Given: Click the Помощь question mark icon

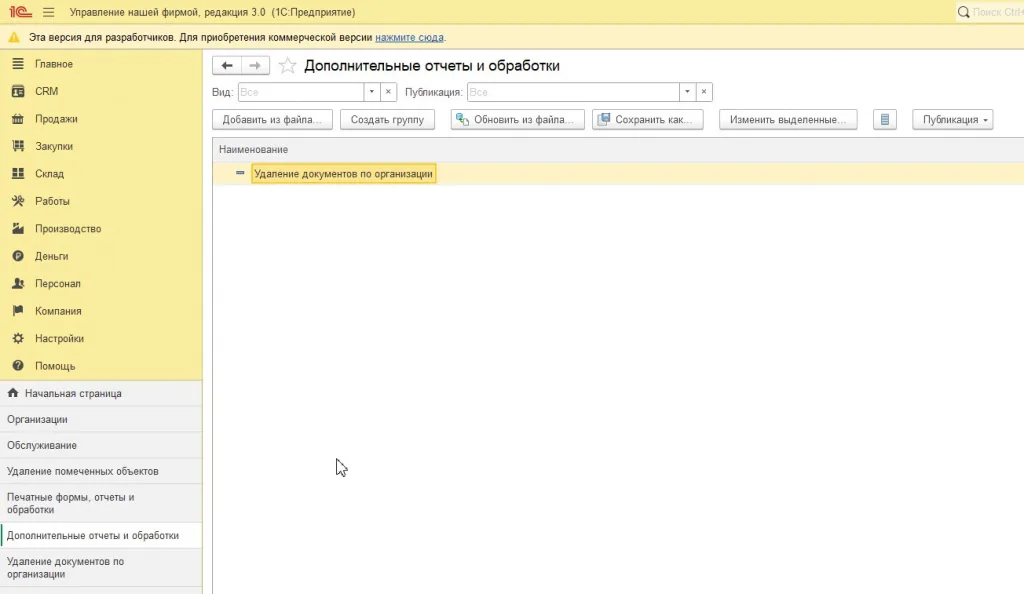Looking at the screenshot, I should pos(18,366).
